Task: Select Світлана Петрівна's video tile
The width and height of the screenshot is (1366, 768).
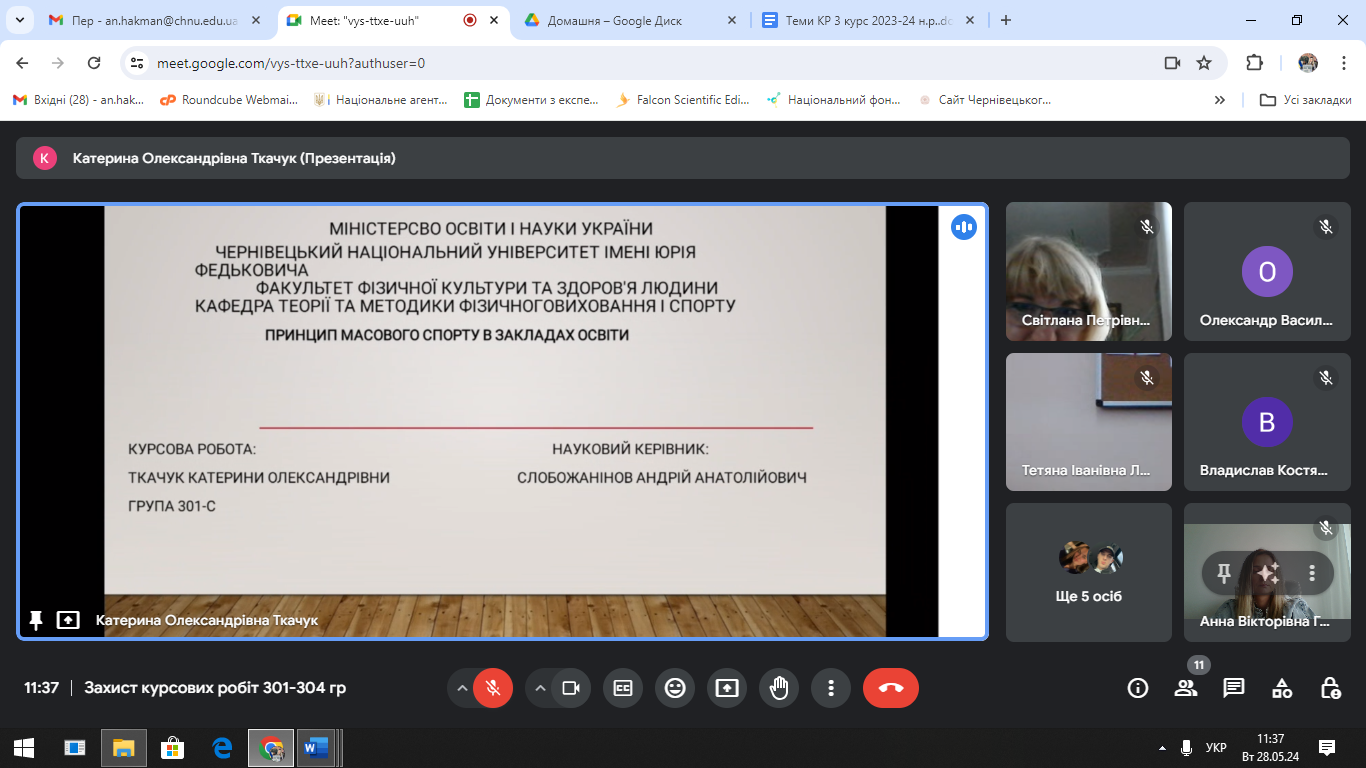Action: point(1089,272)
